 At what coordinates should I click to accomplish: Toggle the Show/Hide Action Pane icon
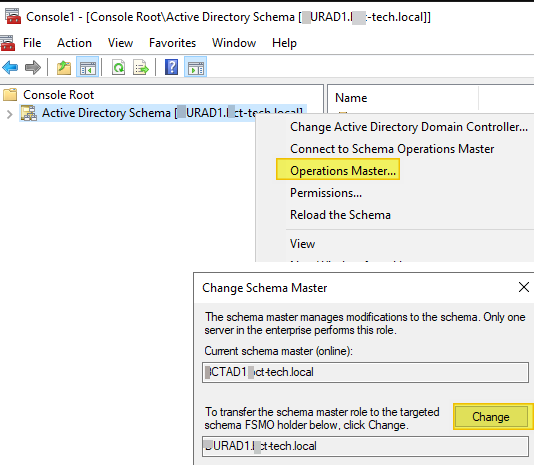tap(195, 67)
